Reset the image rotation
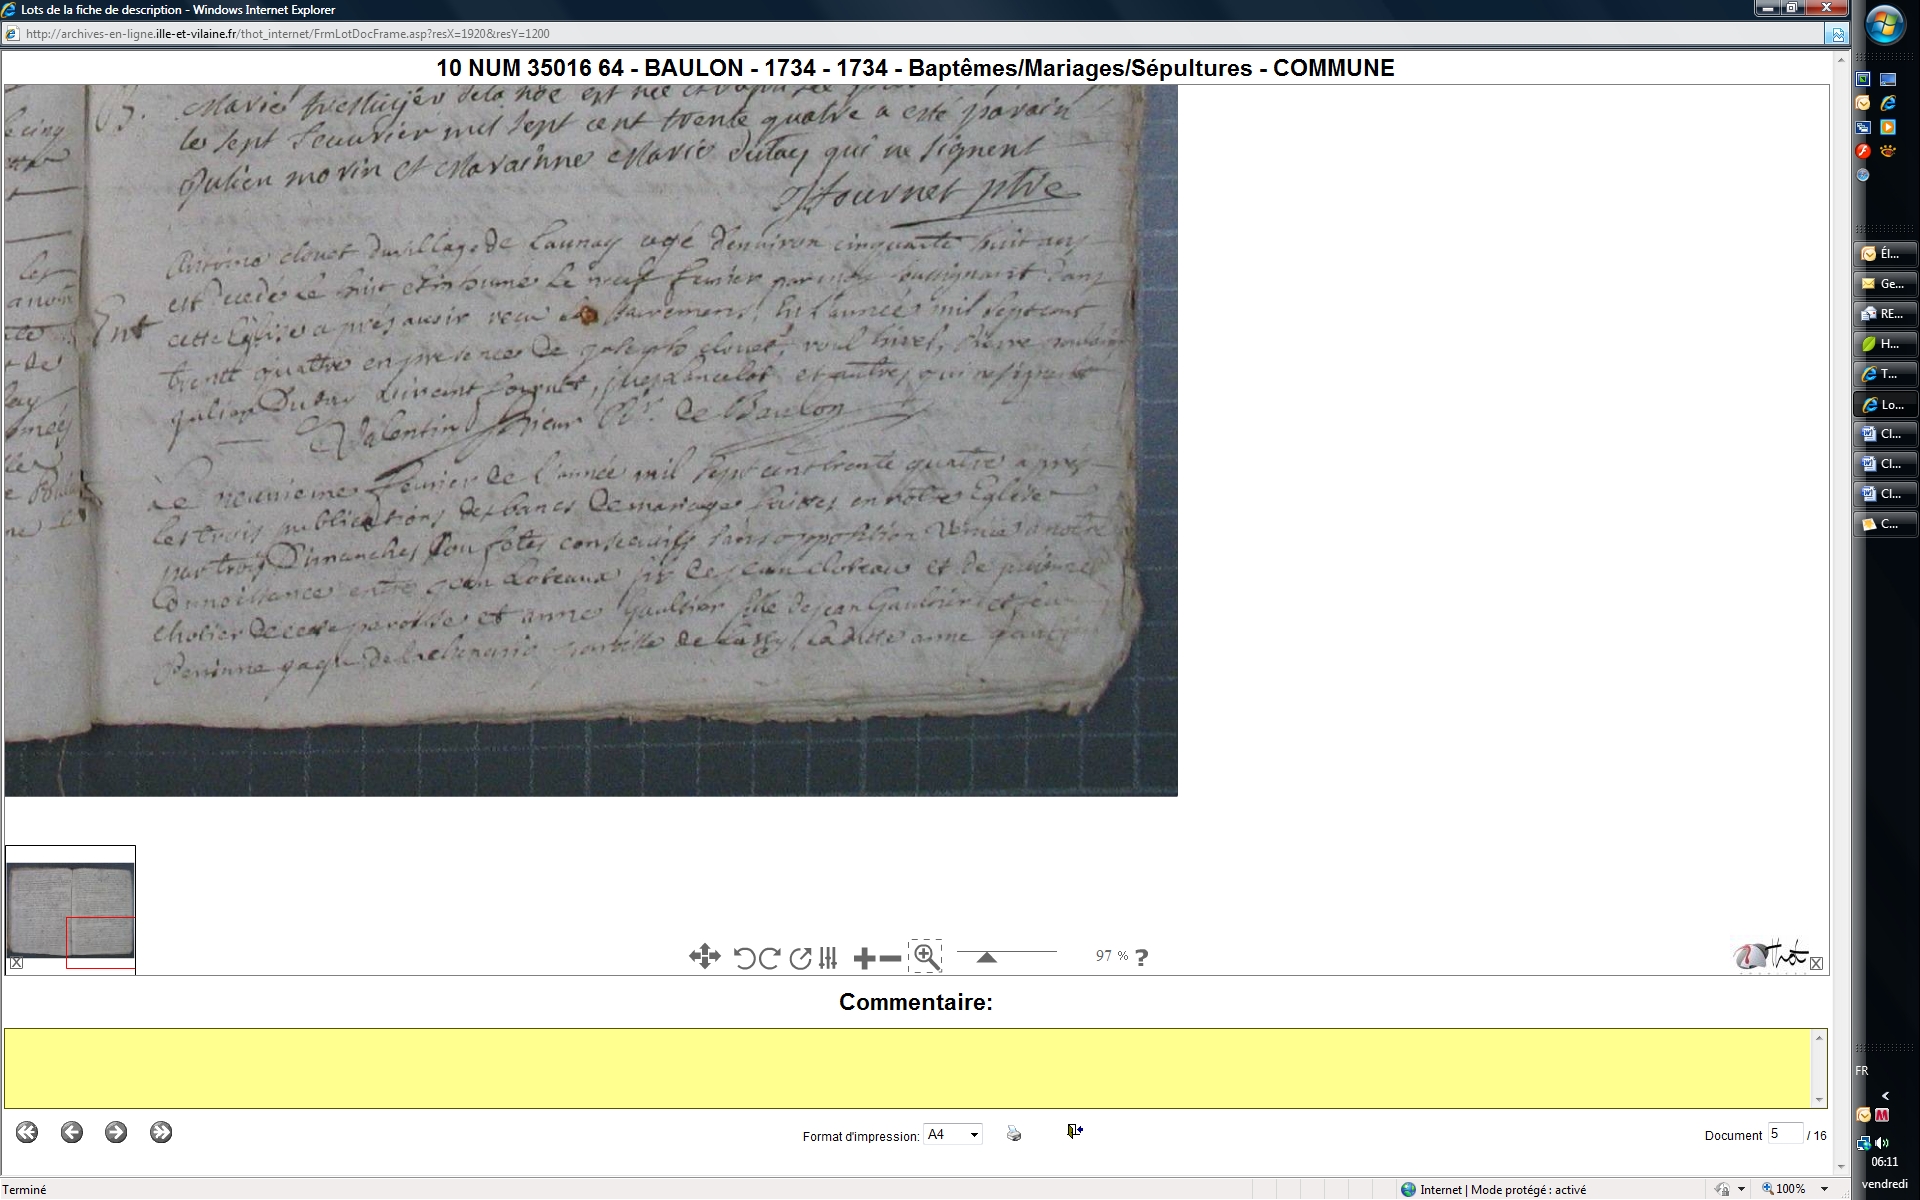The height and width of the screenshot is (1200, 1920). click(800, 958)
